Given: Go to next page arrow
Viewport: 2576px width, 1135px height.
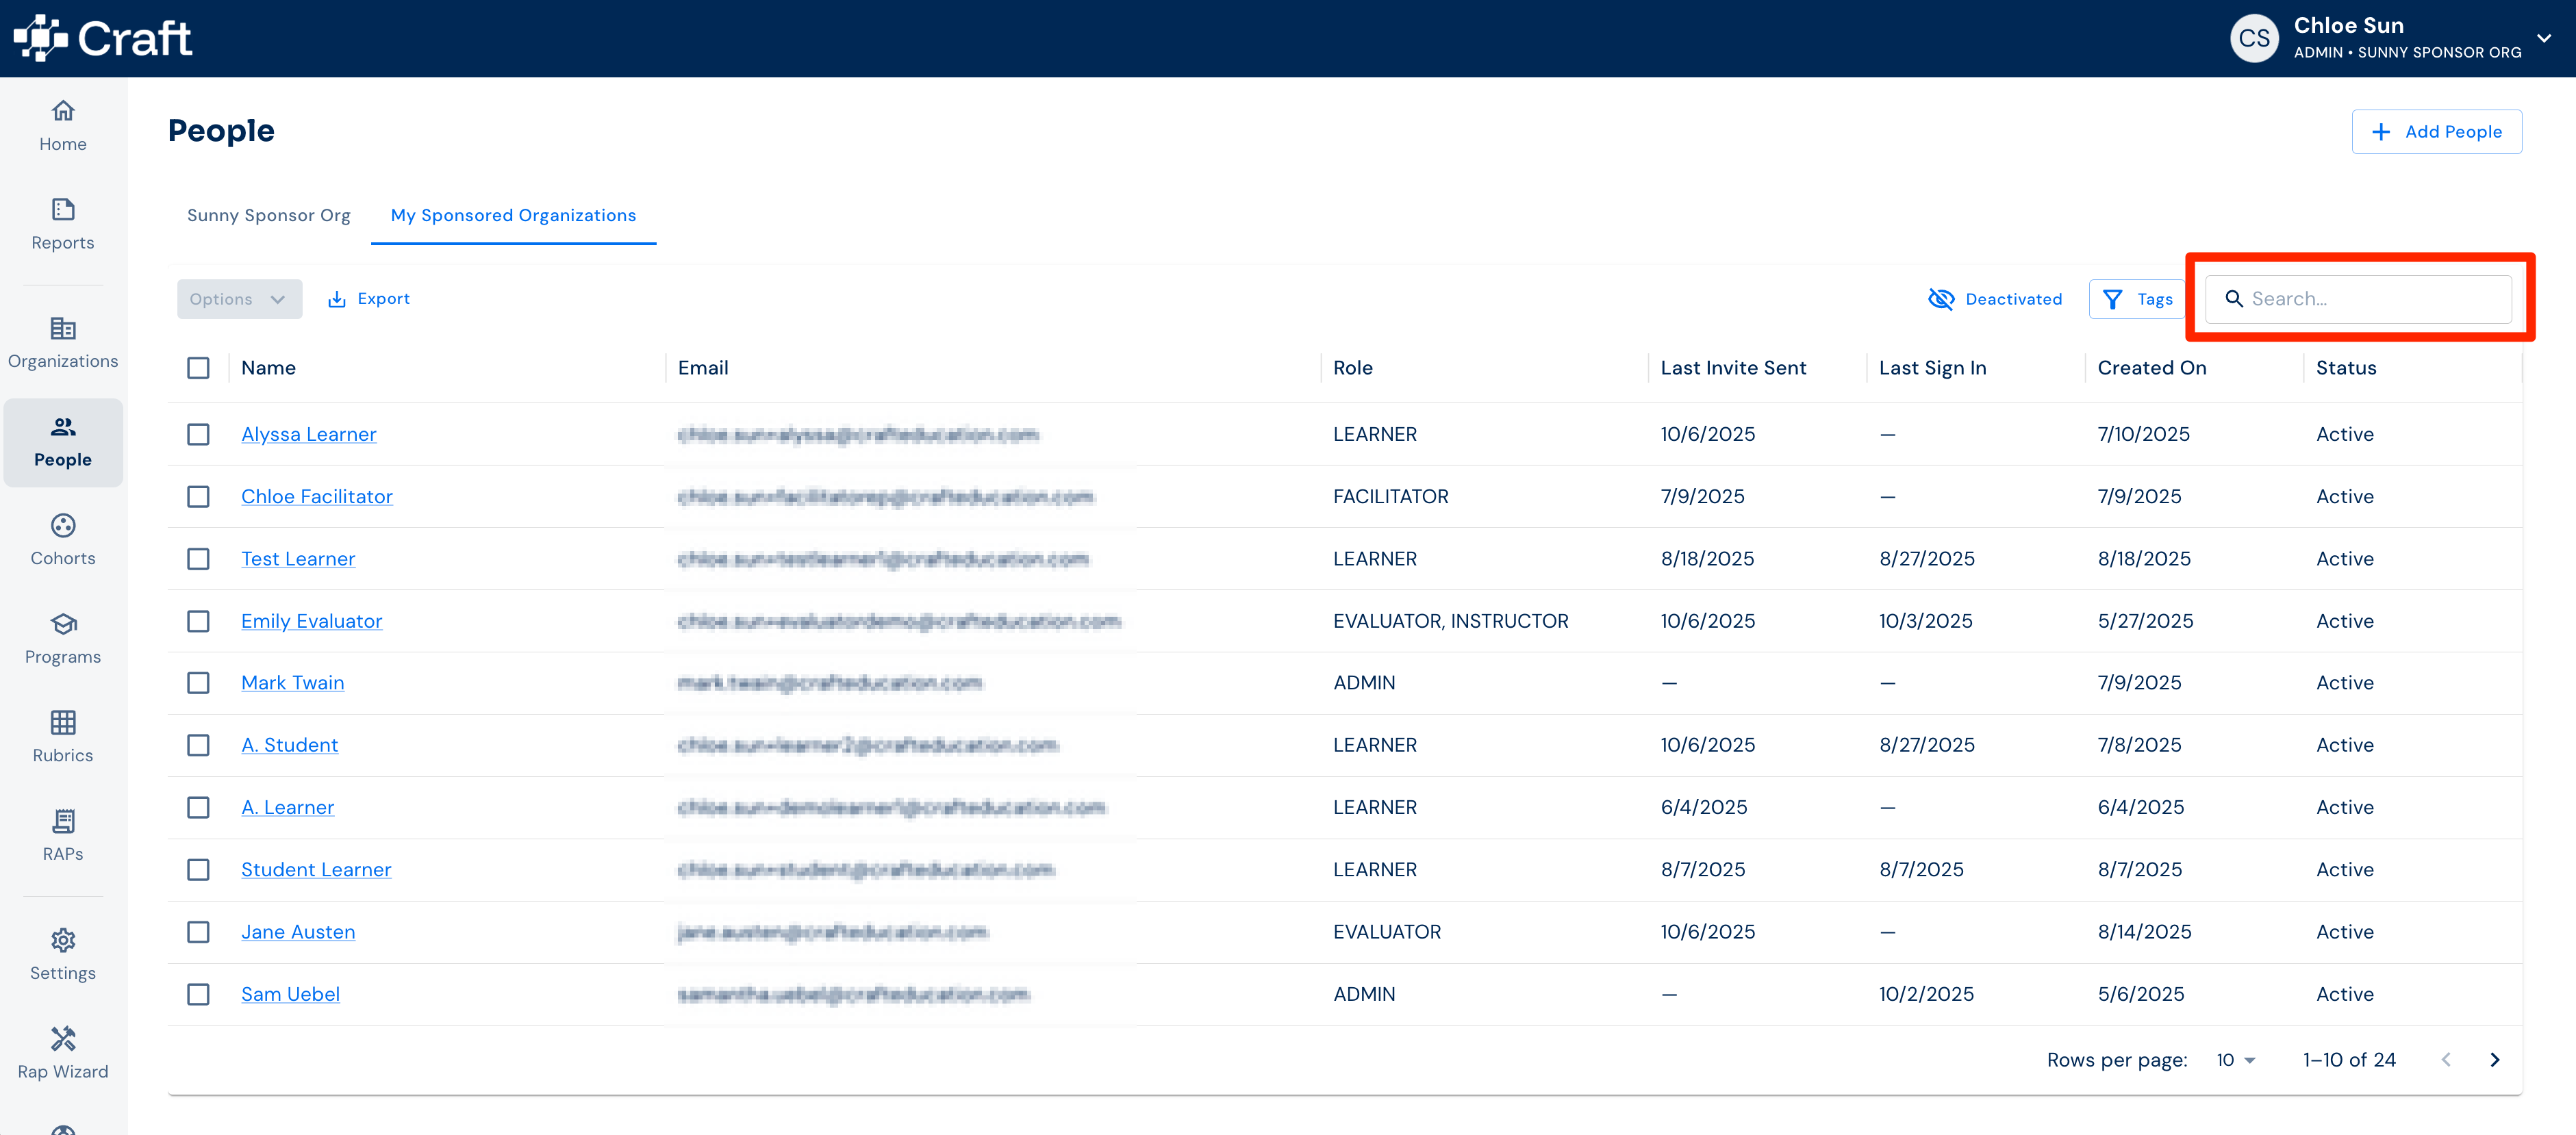Looking at the screenshot, I should click(x=2494, y=1060).
